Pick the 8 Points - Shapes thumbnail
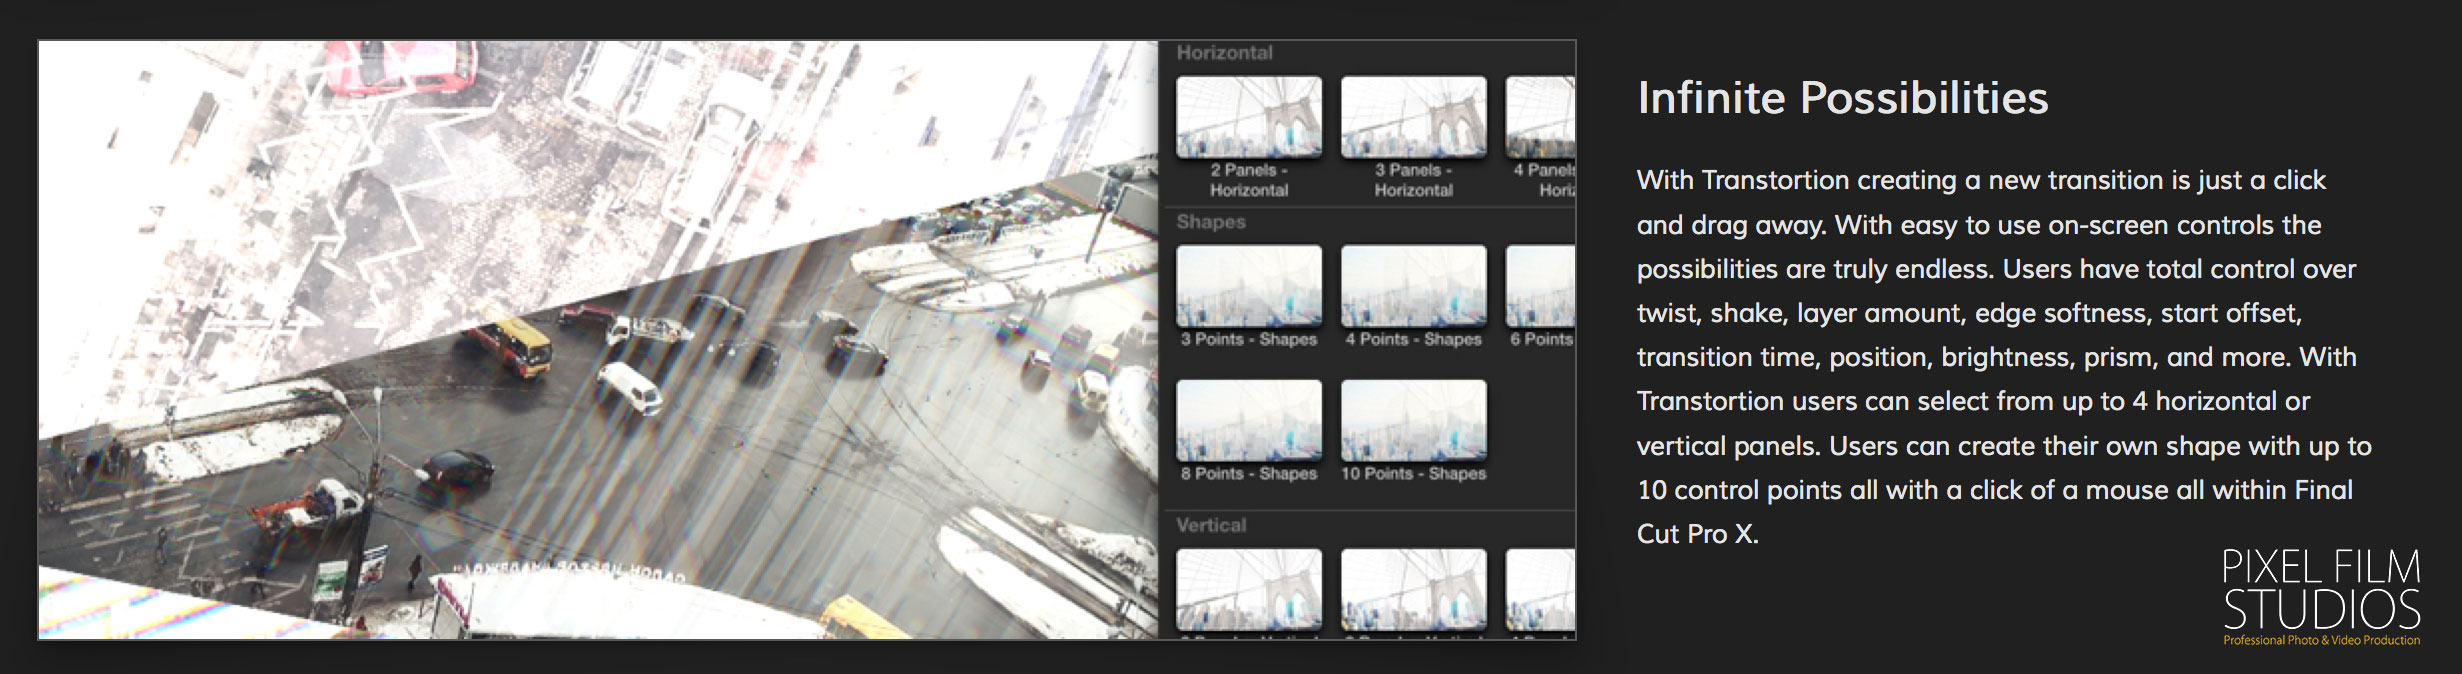This screenshot has width=2462, height=674. (x=1249, y=420)
